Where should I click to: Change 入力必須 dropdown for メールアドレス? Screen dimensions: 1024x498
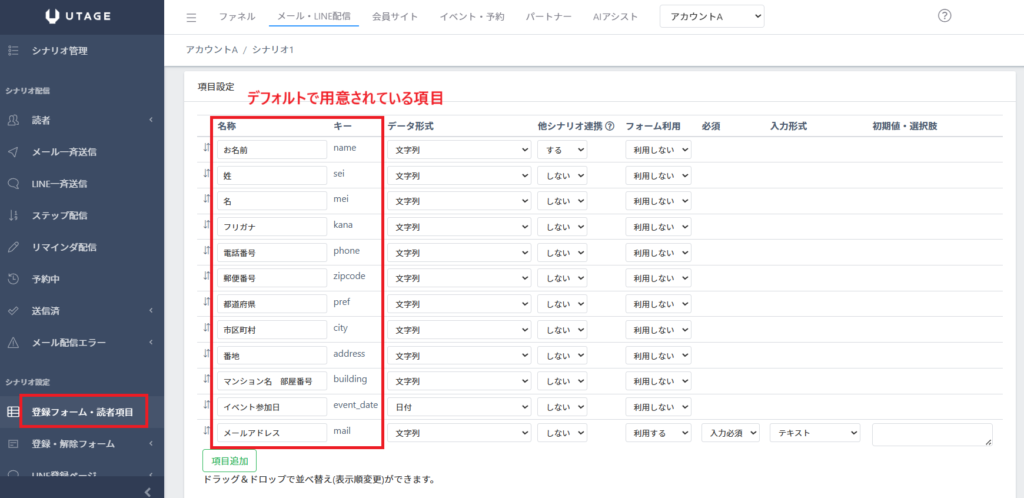pos(730,434)
